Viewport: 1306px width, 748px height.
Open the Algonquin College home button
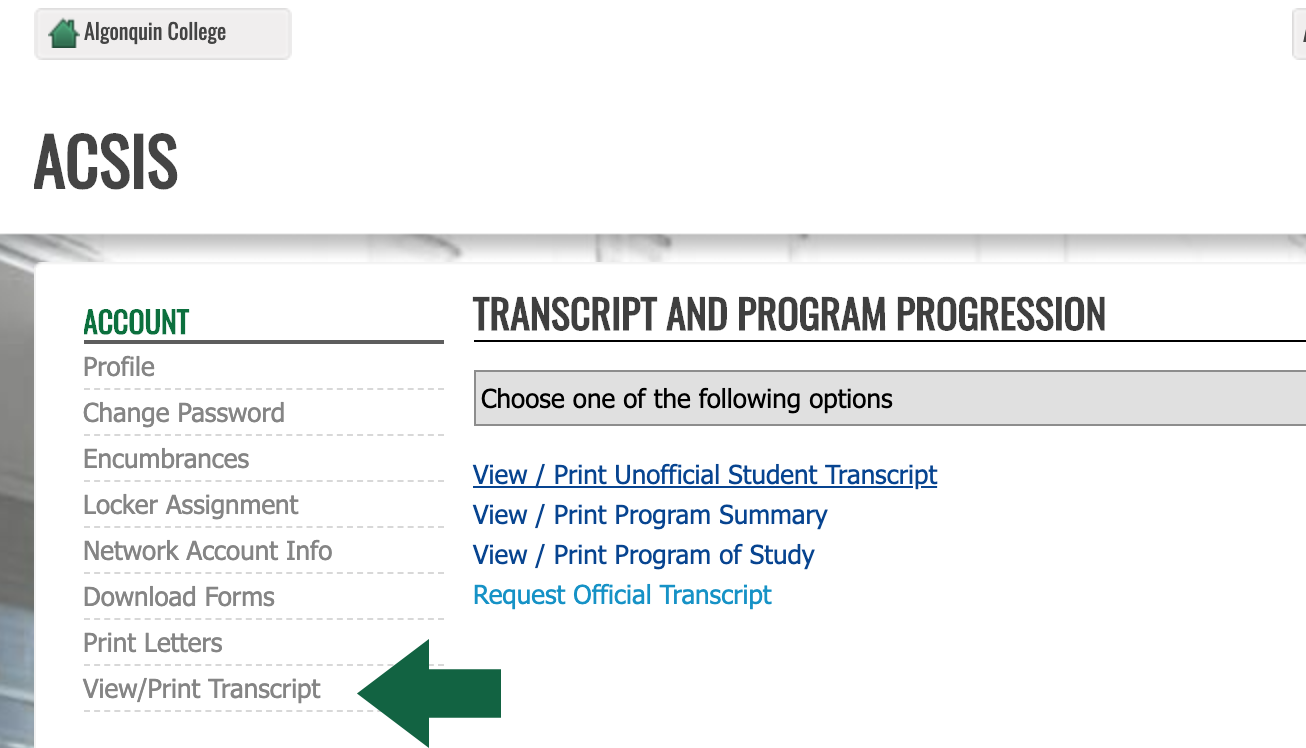pos(163,34)
